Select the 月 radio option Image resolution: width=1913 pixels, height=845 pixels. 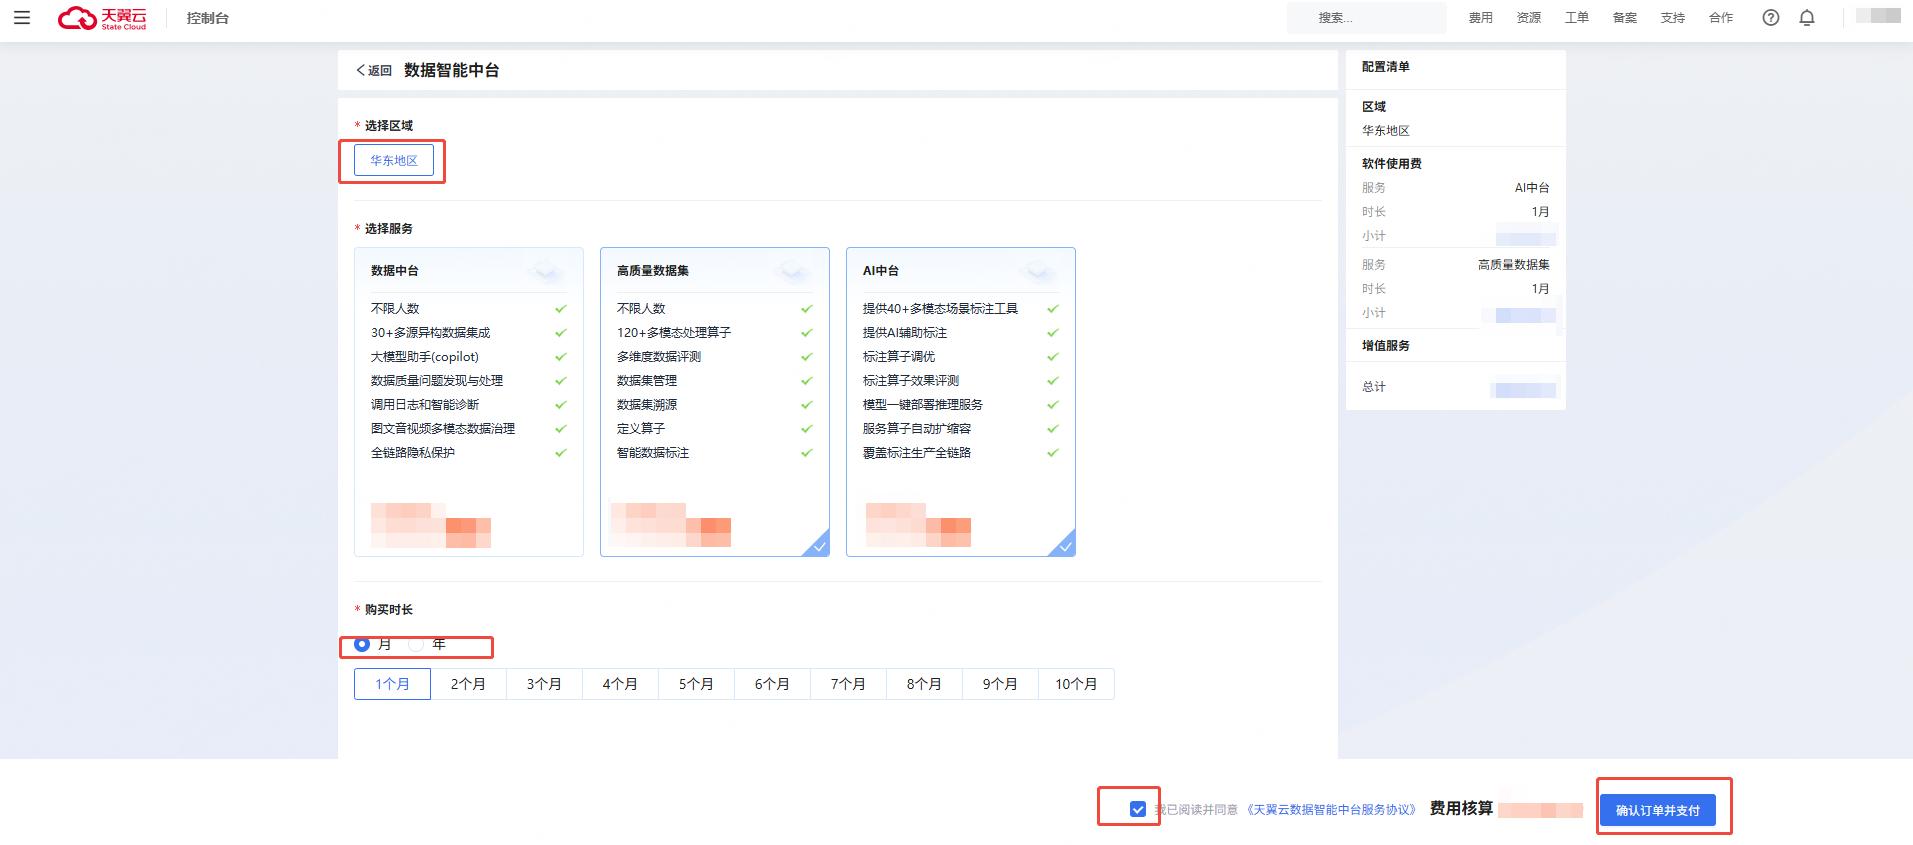pos(362,645)
